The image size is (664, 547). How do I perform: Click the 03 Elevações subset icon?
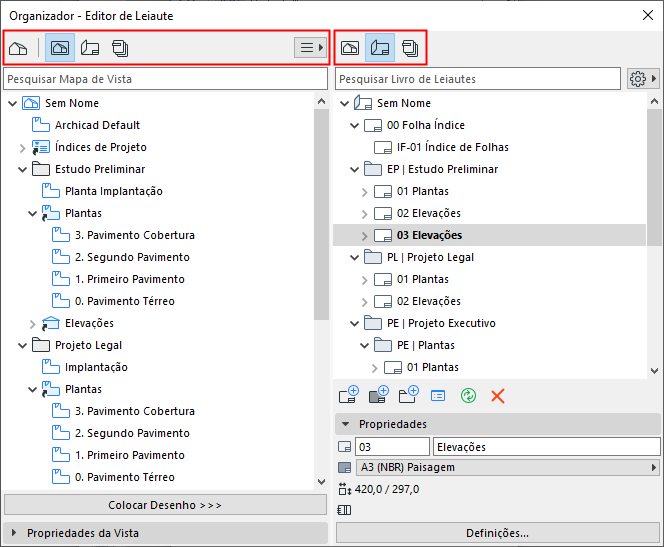[x=383, y=235]
